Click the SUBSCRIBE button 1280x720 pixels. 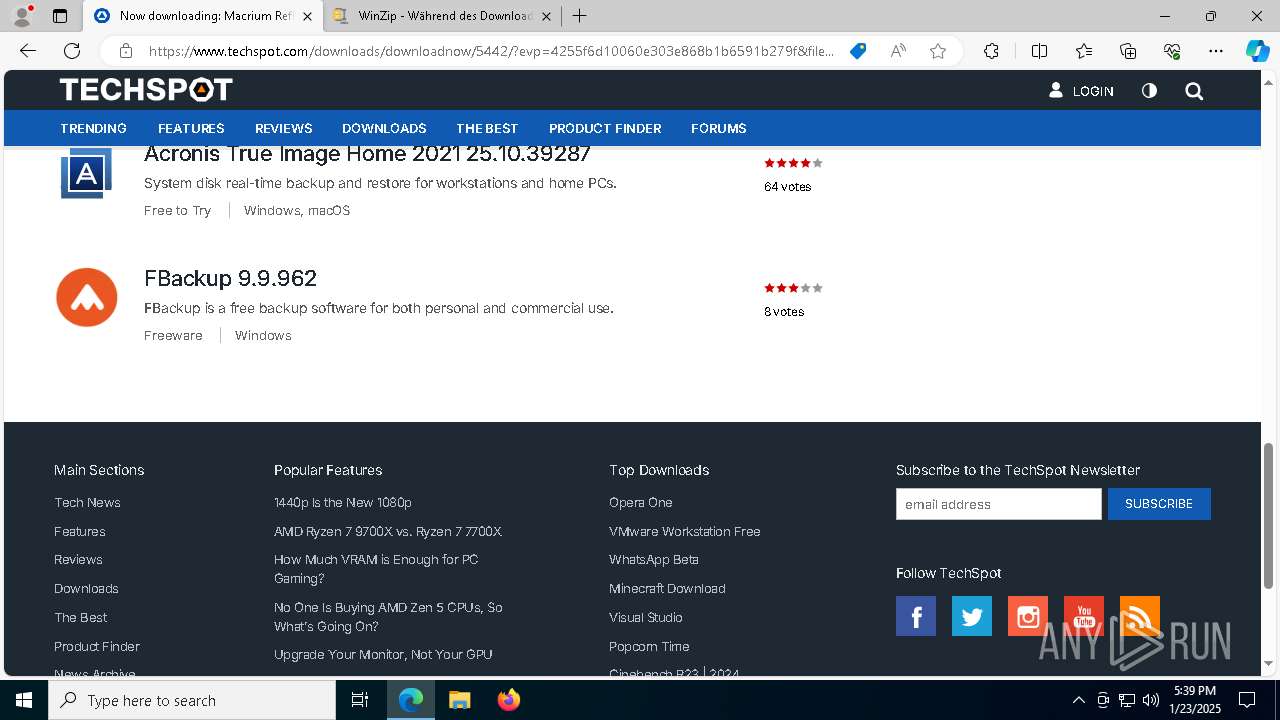(x=1159, y=504)
